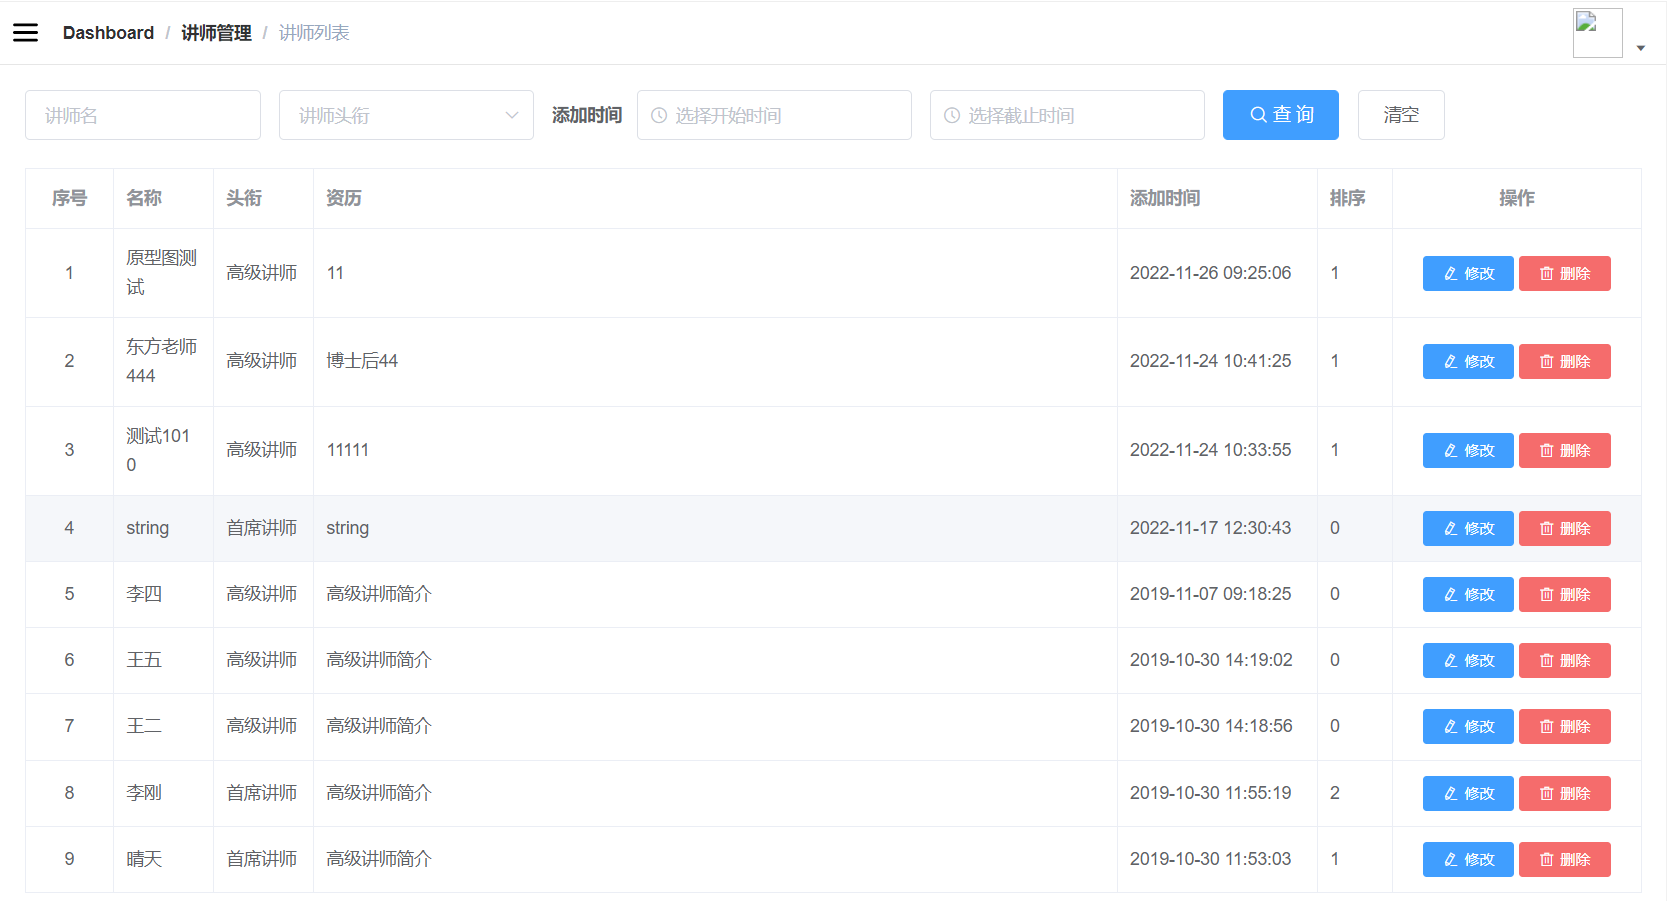Delete teacher 王二
Screen dimensions: 1667x901
point(1565,726)
